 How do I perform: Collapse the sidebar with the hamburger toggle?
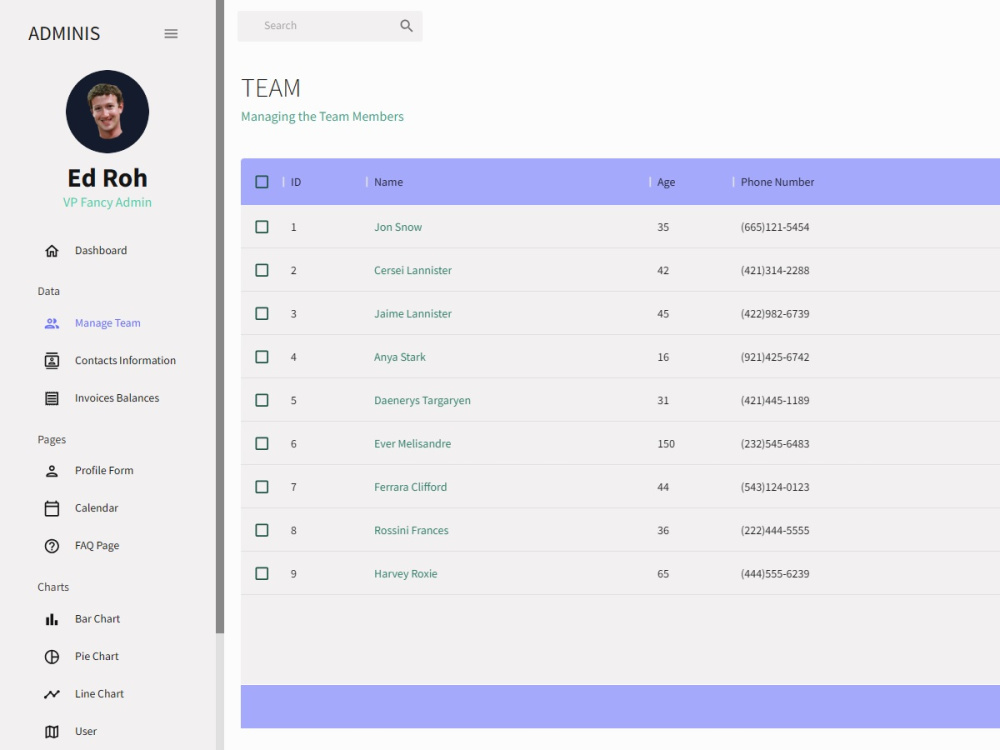click(x=170, y=33)
